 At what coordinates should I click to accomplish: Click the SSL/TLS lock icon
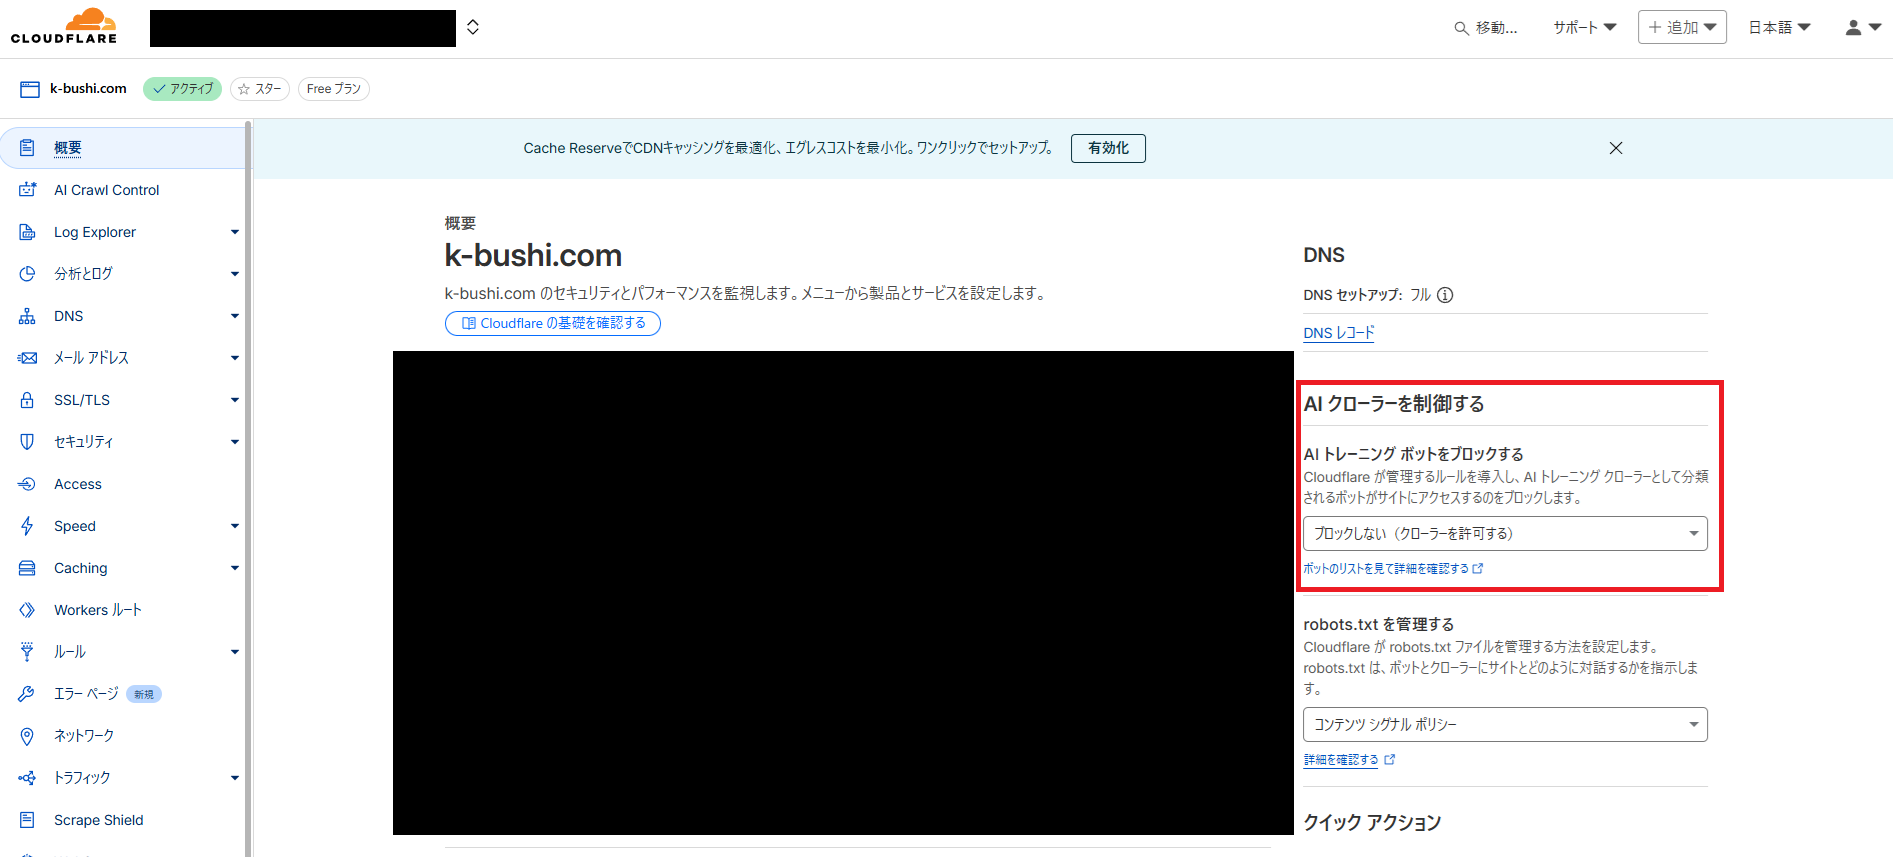[27, 400]
